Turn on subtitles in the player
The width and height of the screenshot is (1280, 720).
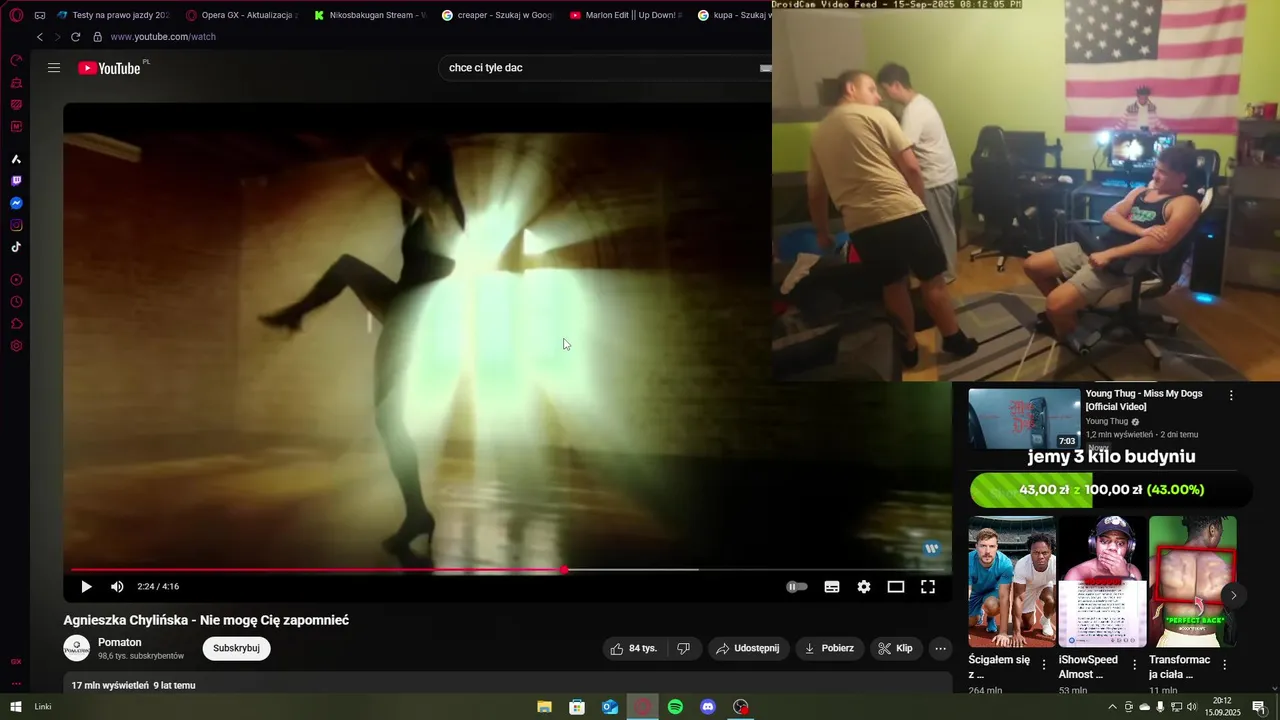click(832, 587)
